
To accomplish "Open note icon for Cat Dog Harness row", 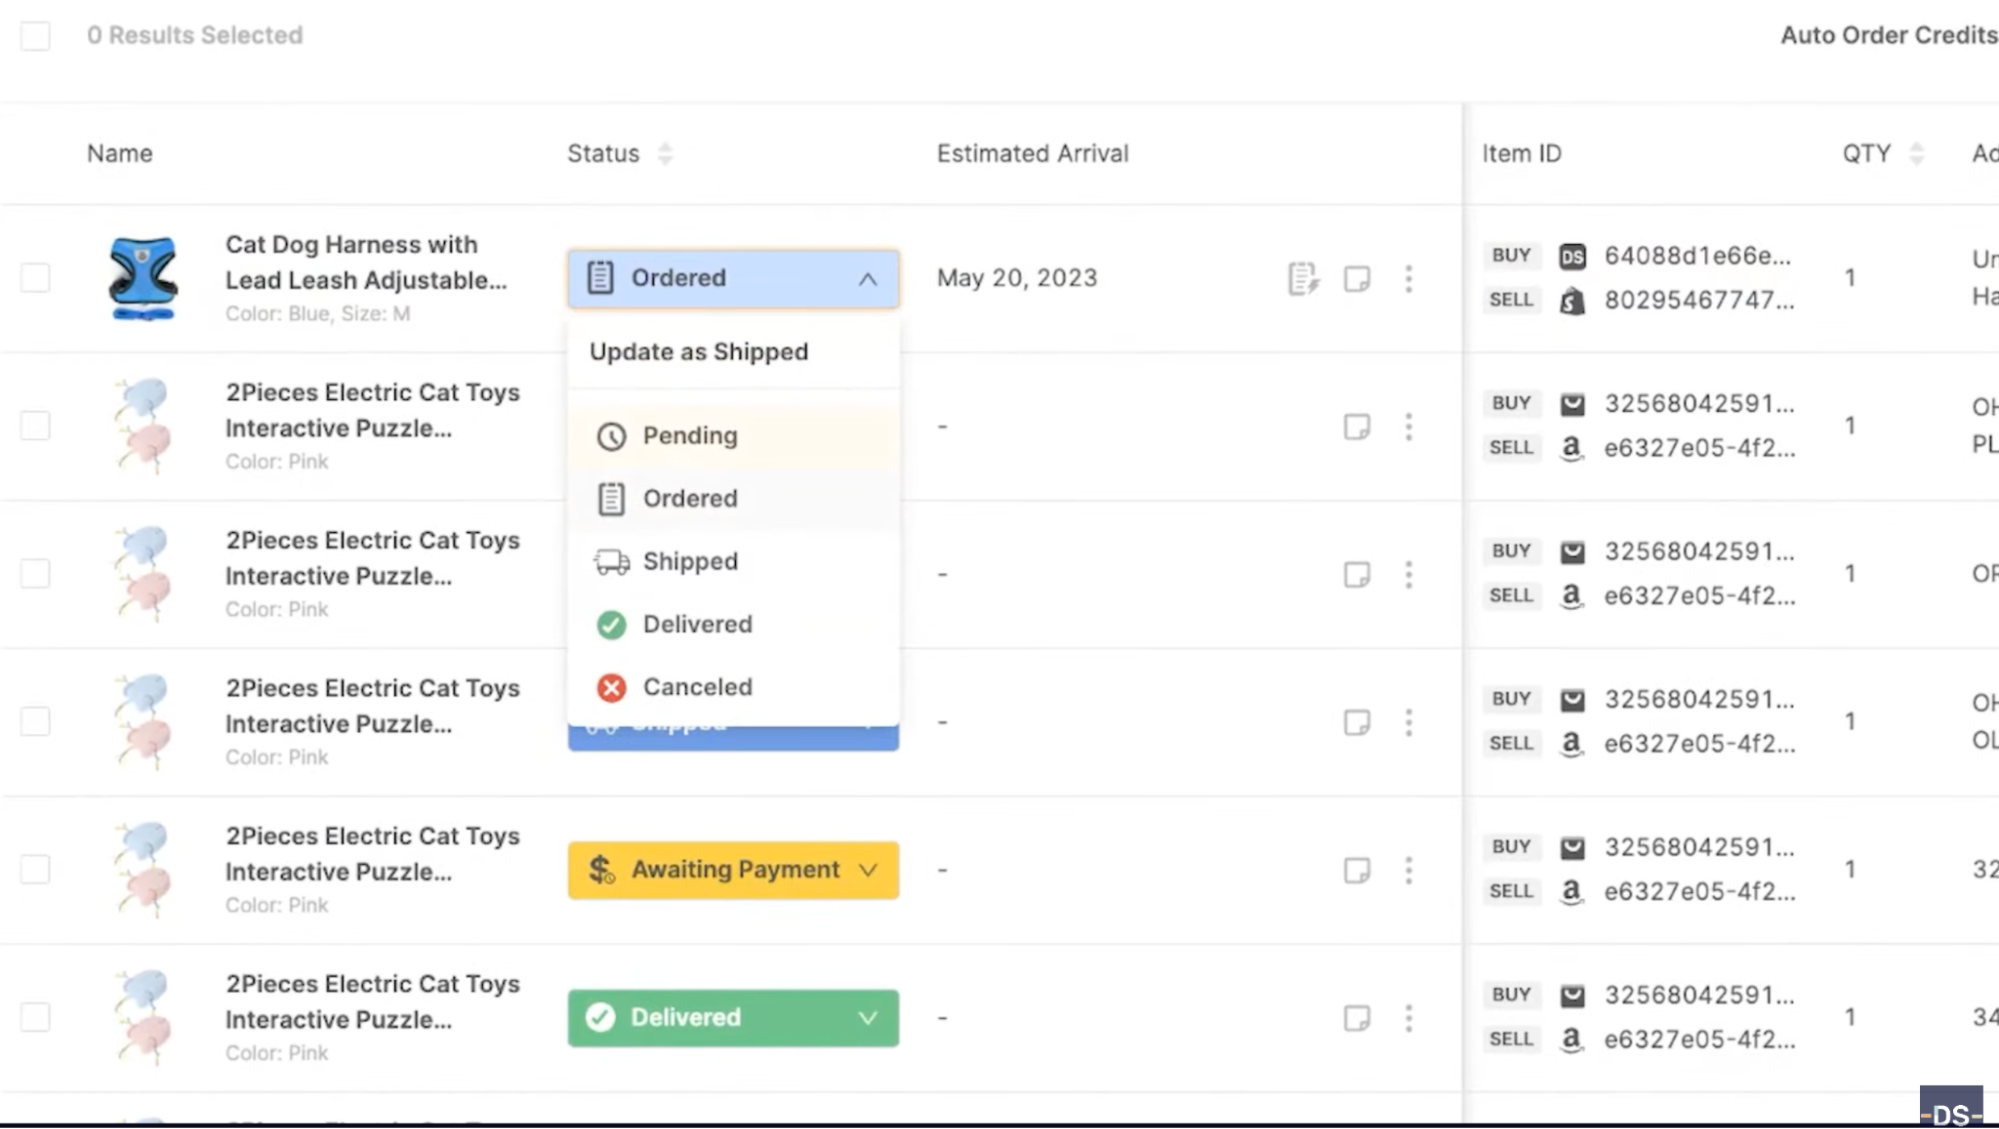I will [1357, 279].
